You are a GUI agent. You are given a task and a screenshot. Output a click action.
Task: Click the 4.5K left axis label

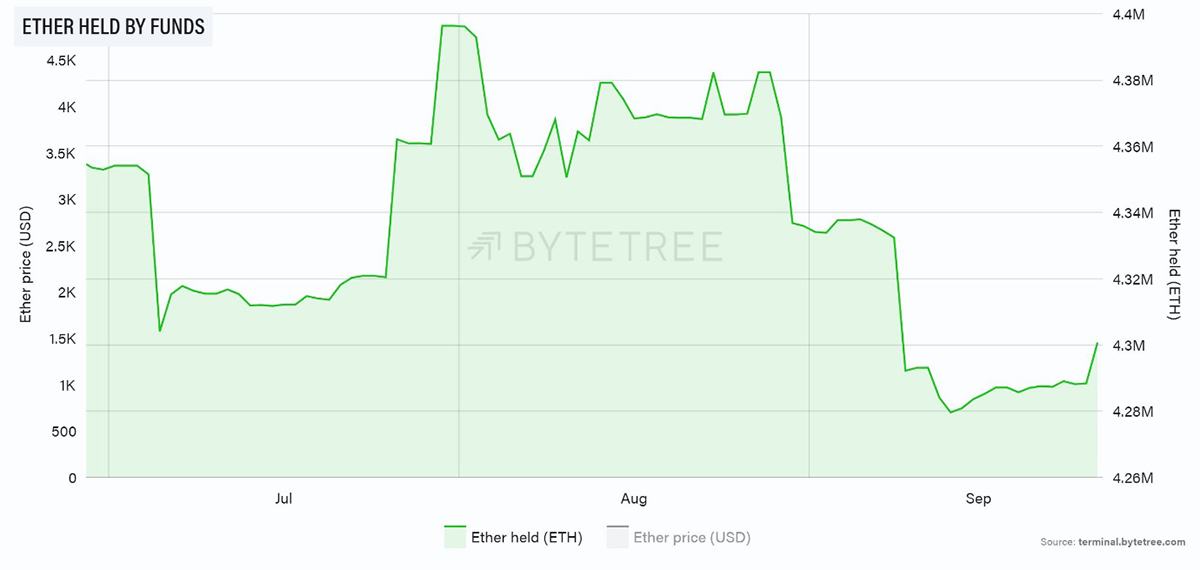[61, 61]
